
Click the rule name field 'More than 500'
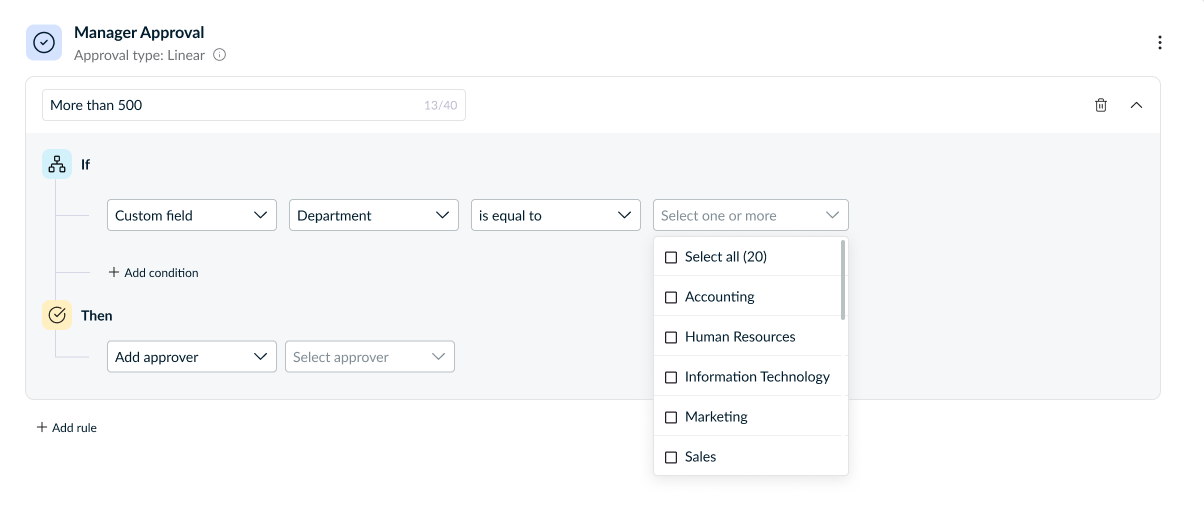(x=230, y=105)
